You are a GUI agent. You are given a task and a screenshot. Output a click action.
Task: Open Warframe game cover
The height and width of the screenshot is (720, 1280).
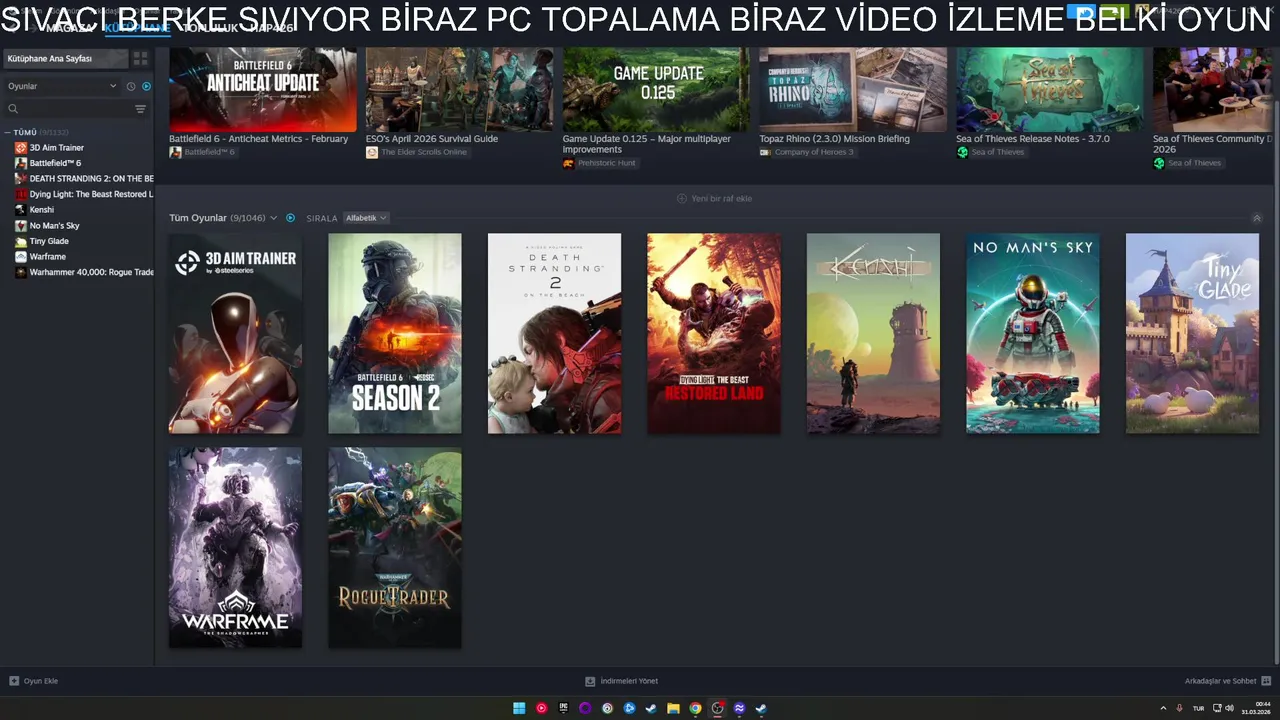coord(235,548)
